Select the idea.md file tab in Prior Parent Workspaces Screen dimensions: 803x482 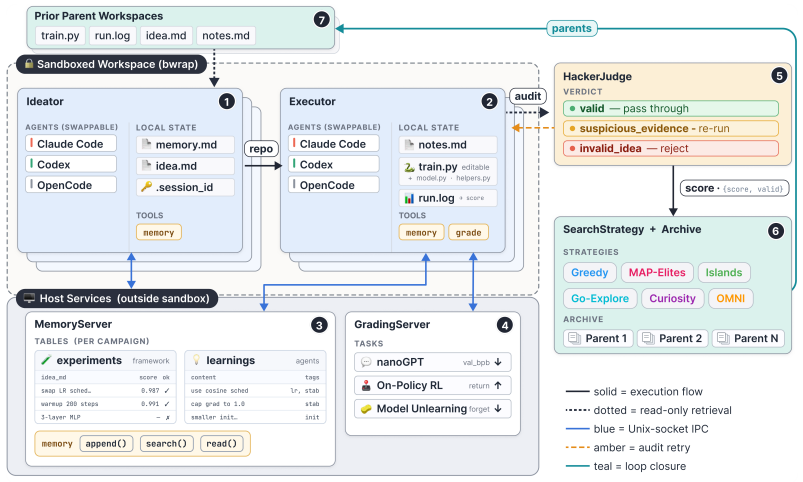click(x=166, y=35)
